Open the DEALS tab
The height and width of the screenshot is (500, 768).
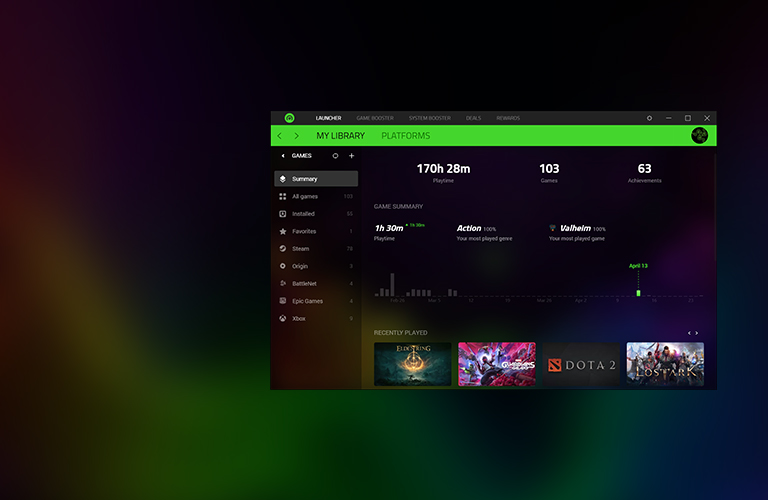[473, 118]
